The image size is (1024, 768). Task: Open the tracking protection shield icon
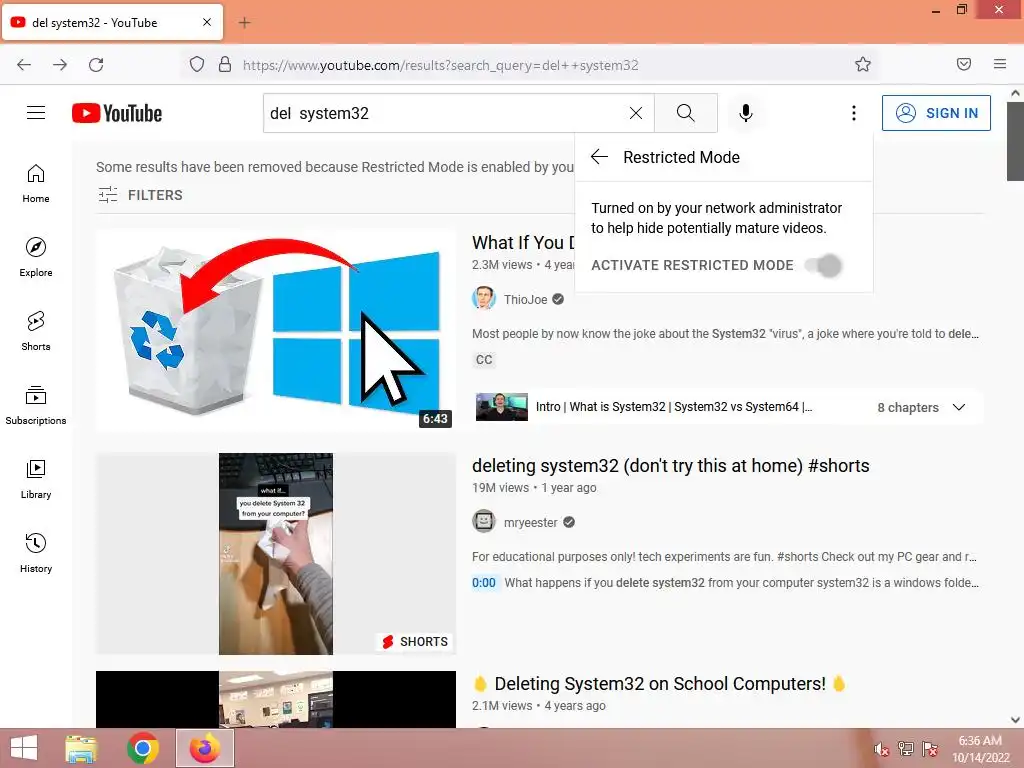click(x=197, y=64)
